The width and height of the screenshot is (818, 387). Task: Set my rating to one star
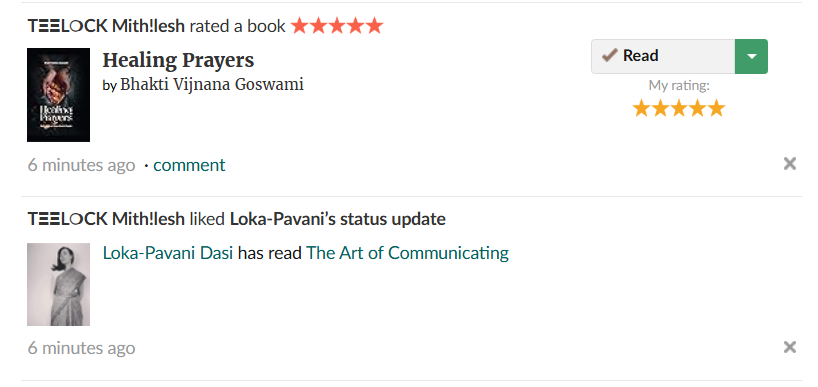[641, 108]
